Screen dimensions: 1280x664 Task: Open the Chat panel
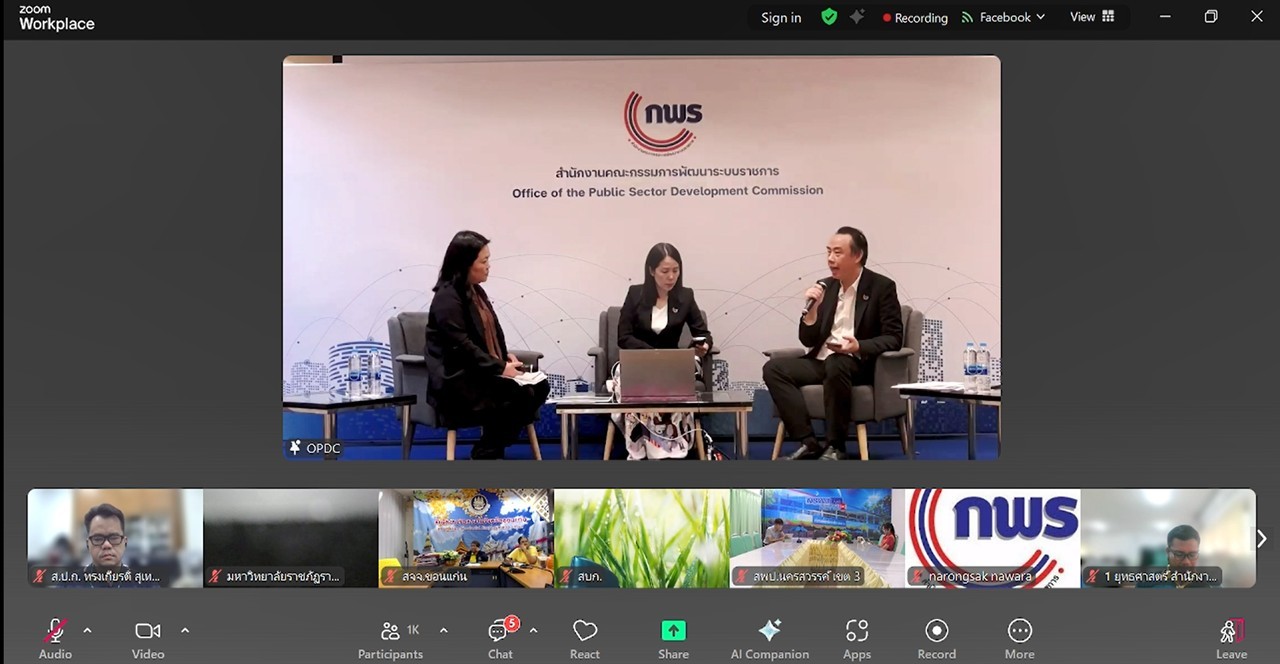point(500,638)
